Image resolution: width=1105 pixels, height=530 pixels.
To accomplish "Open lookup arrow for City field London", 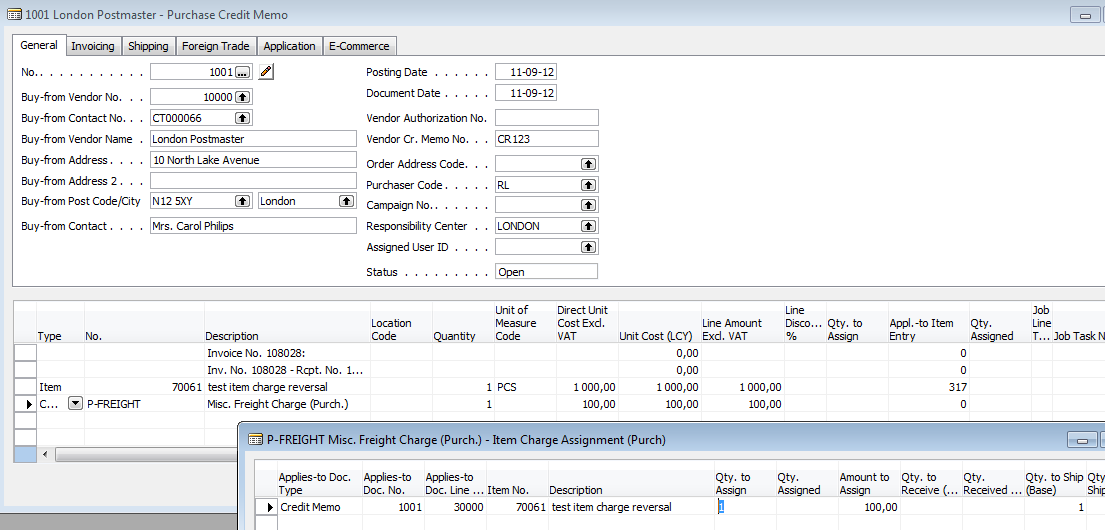I will pos(346,201).
